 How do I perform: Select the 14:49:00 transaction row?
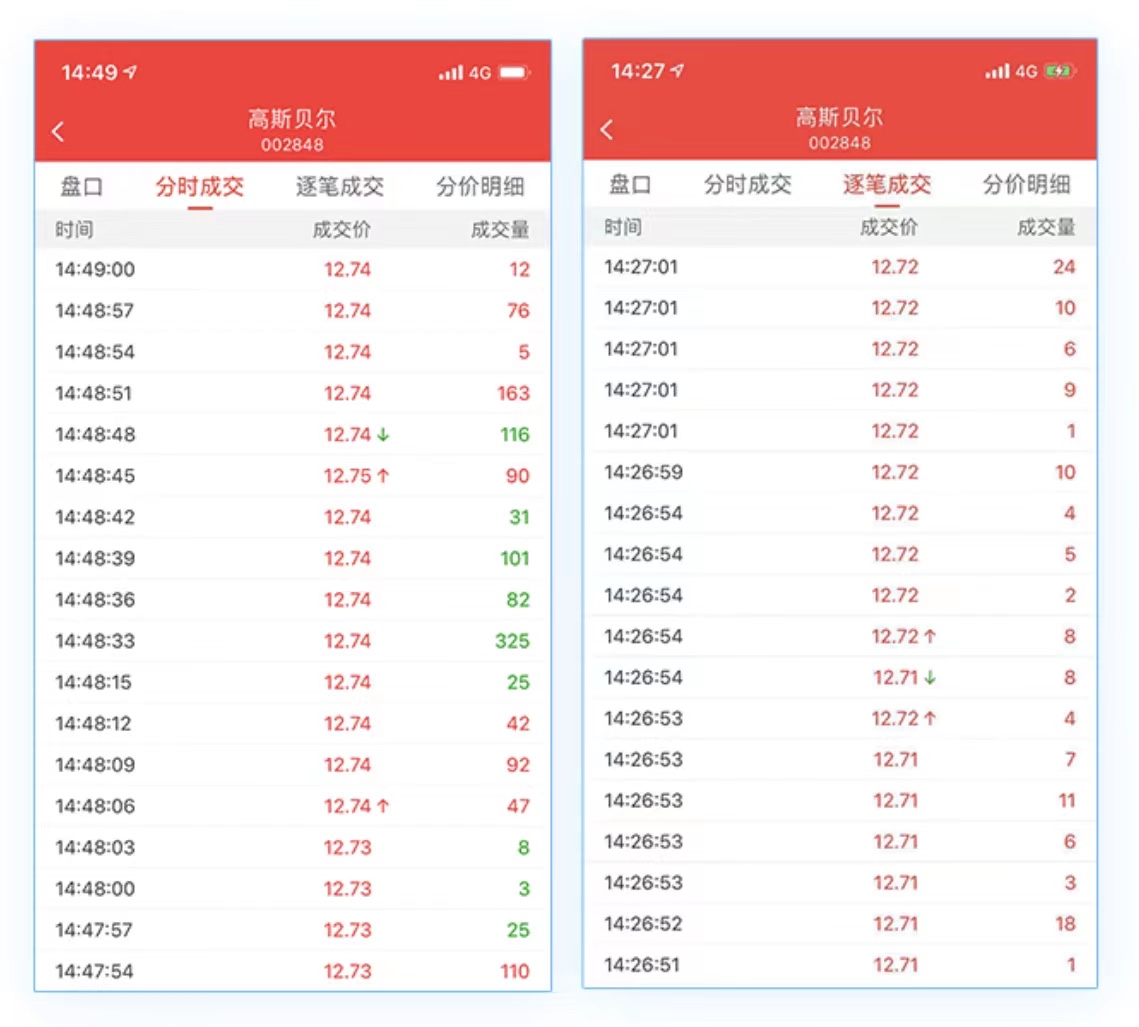(292, 269)
